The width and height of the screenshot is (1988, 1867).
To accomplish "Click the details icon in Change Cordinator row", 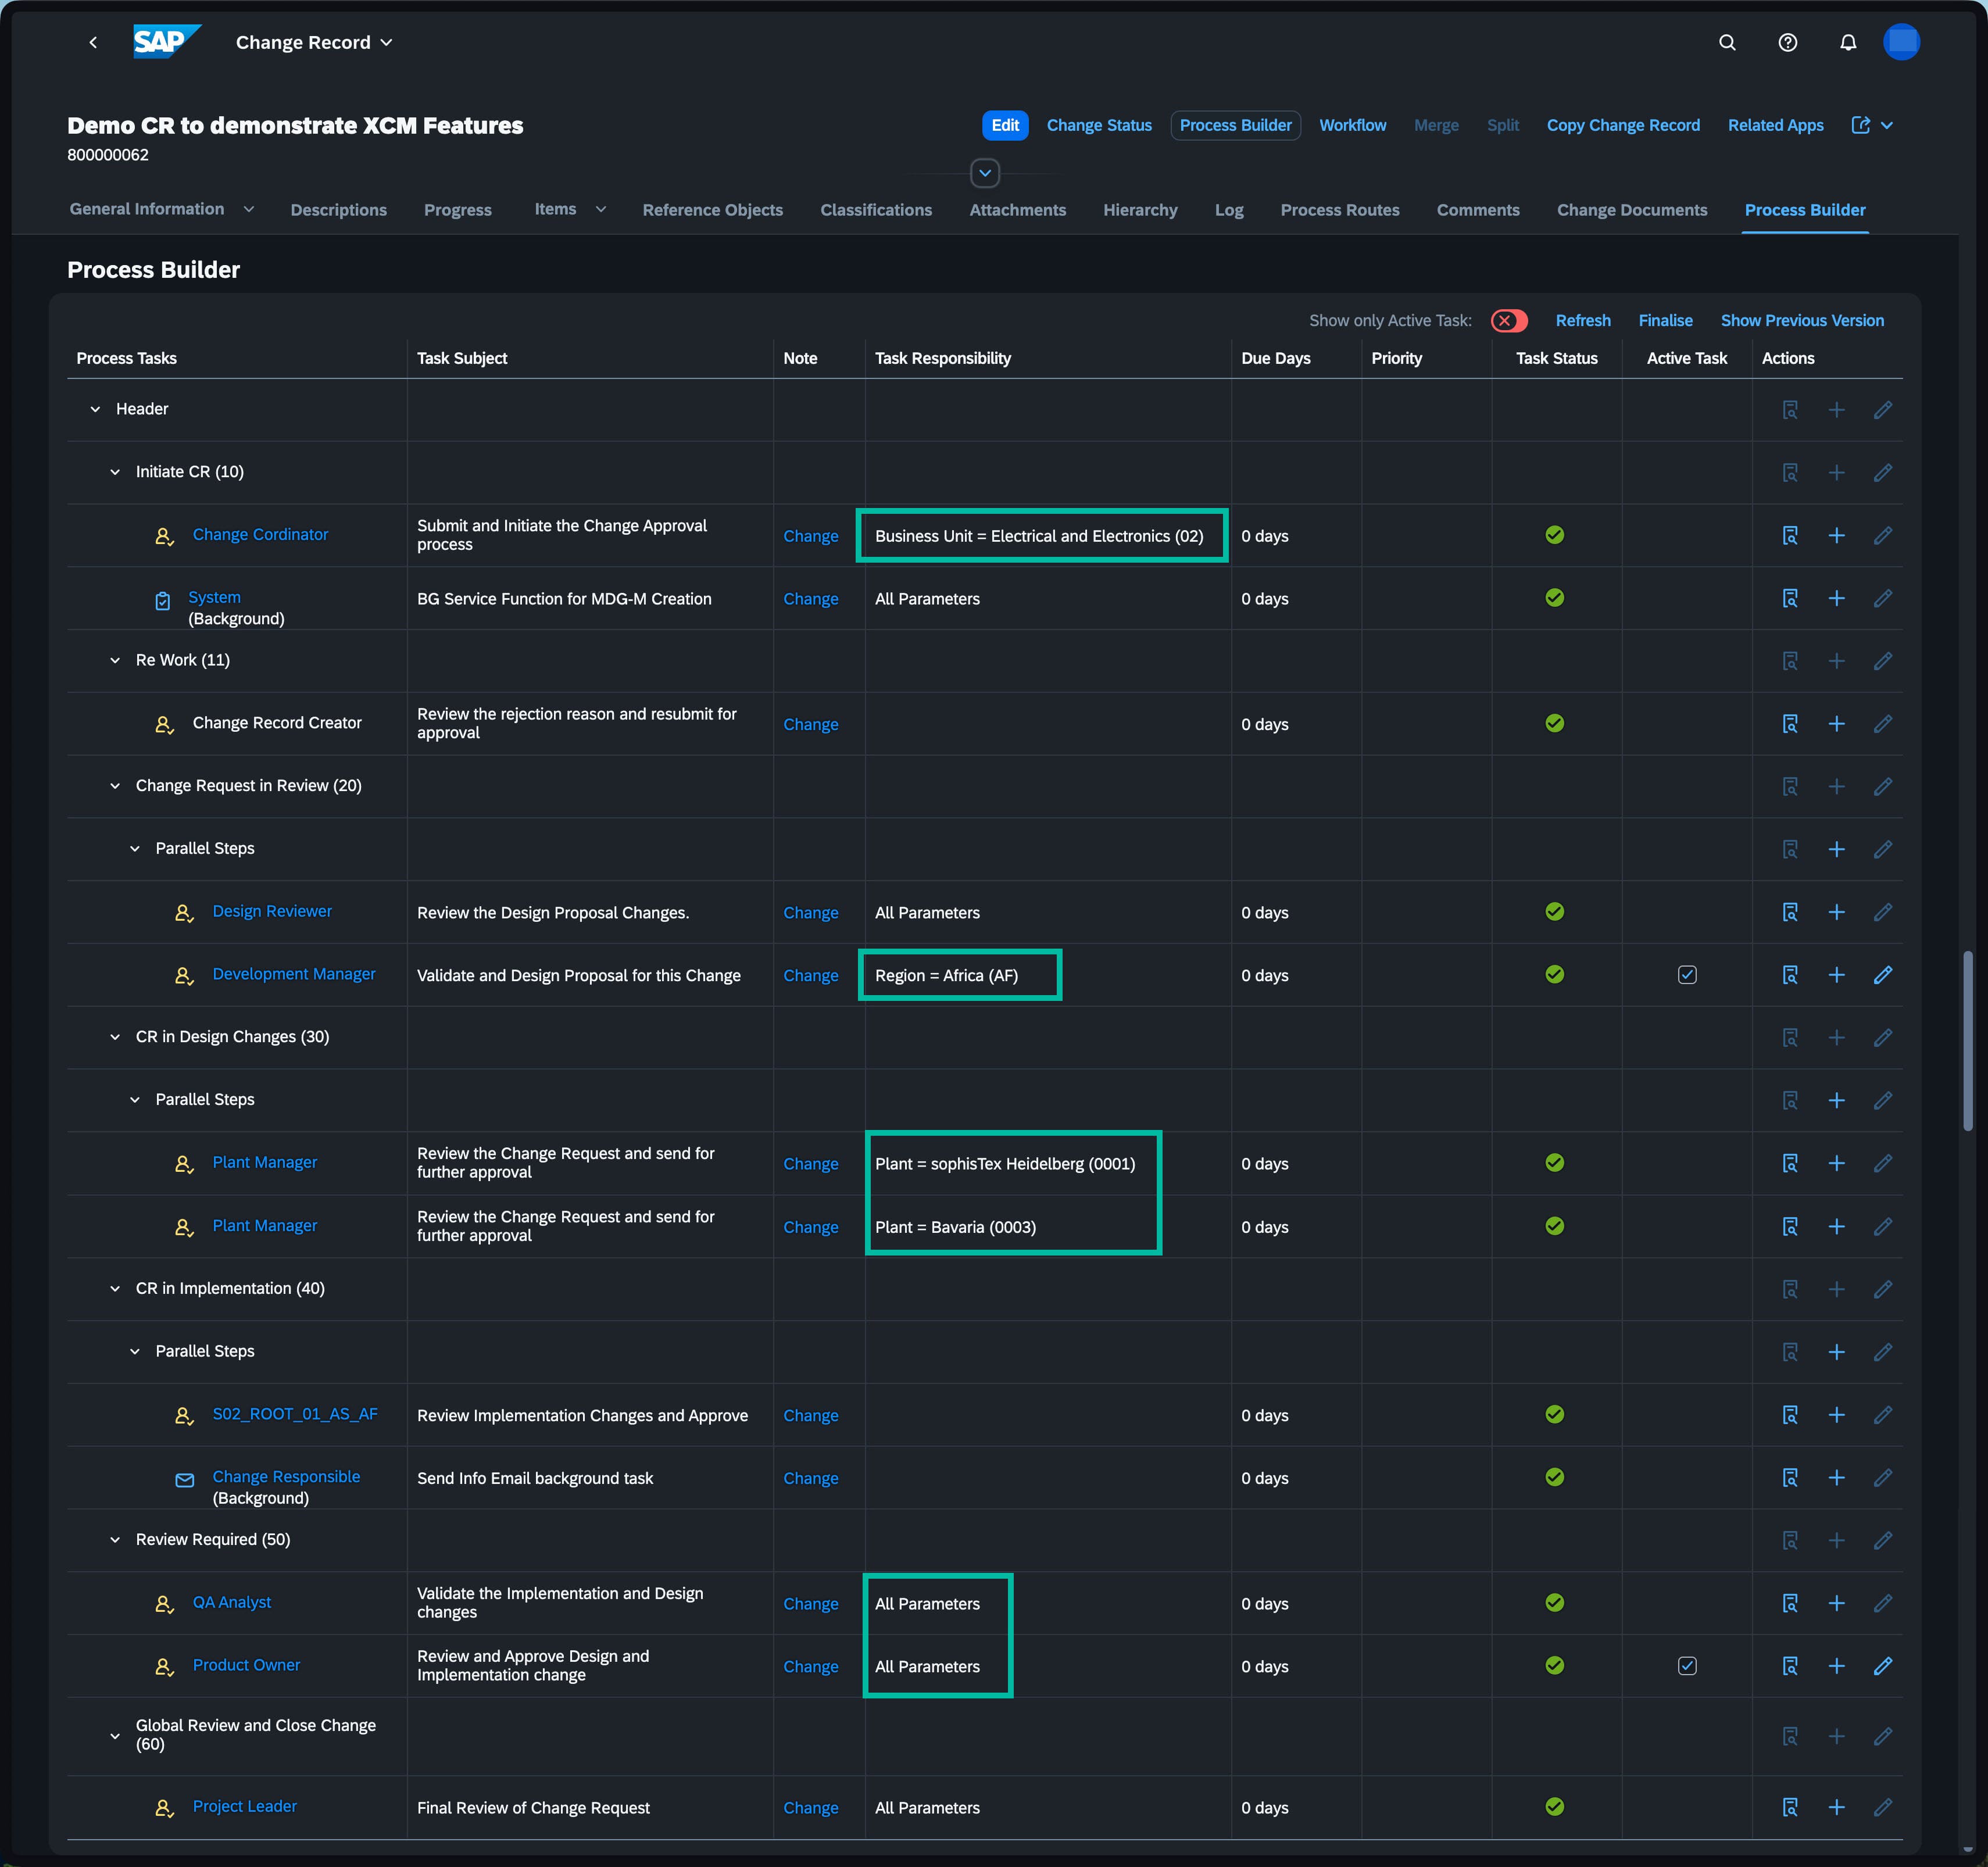I will click(1790, 536).
